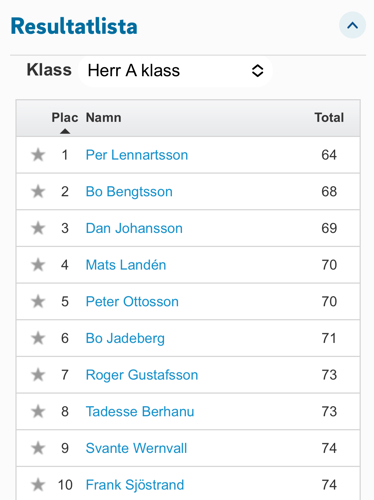Image resolution: width=374 pixels, height=500 pixels.
Task: Open Tadesse Berhanu's result details
Action: tap(140, 412)
